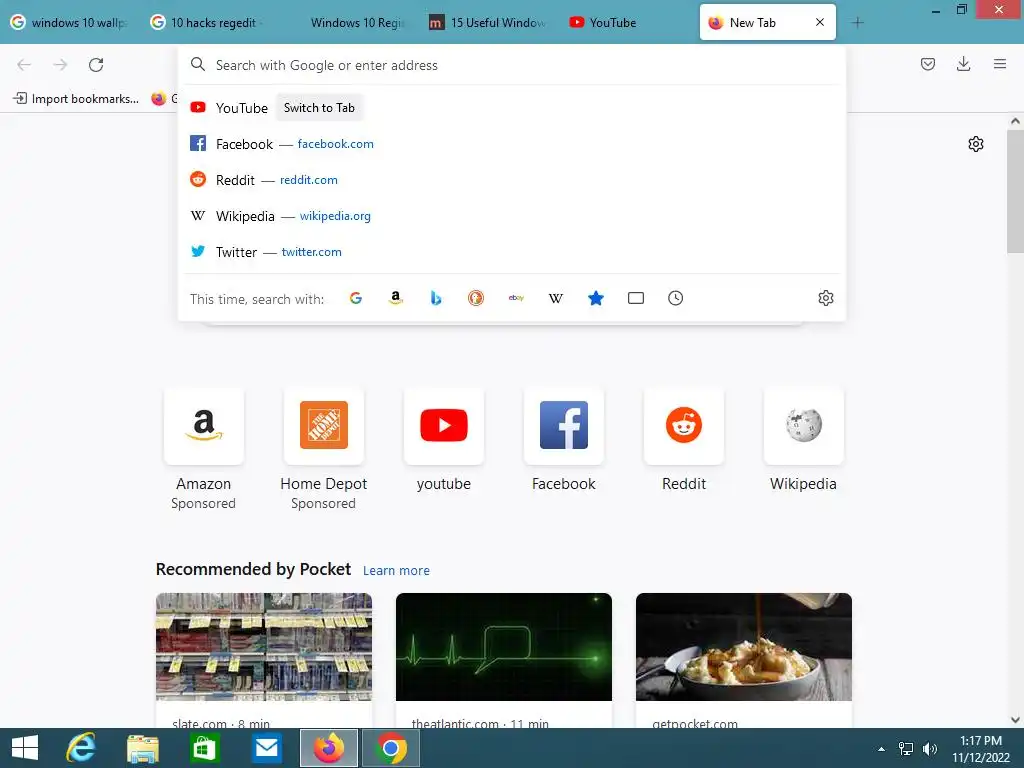Switch to the 'windows 10 wallp' tab

[69, 22]
